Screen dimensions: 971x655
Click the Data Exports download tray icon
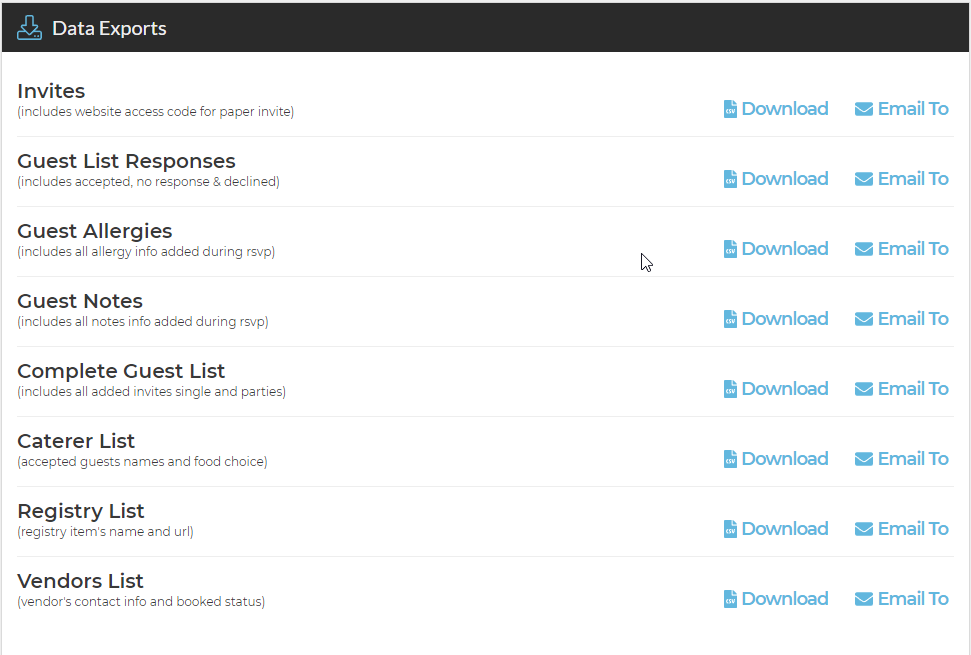29,28
